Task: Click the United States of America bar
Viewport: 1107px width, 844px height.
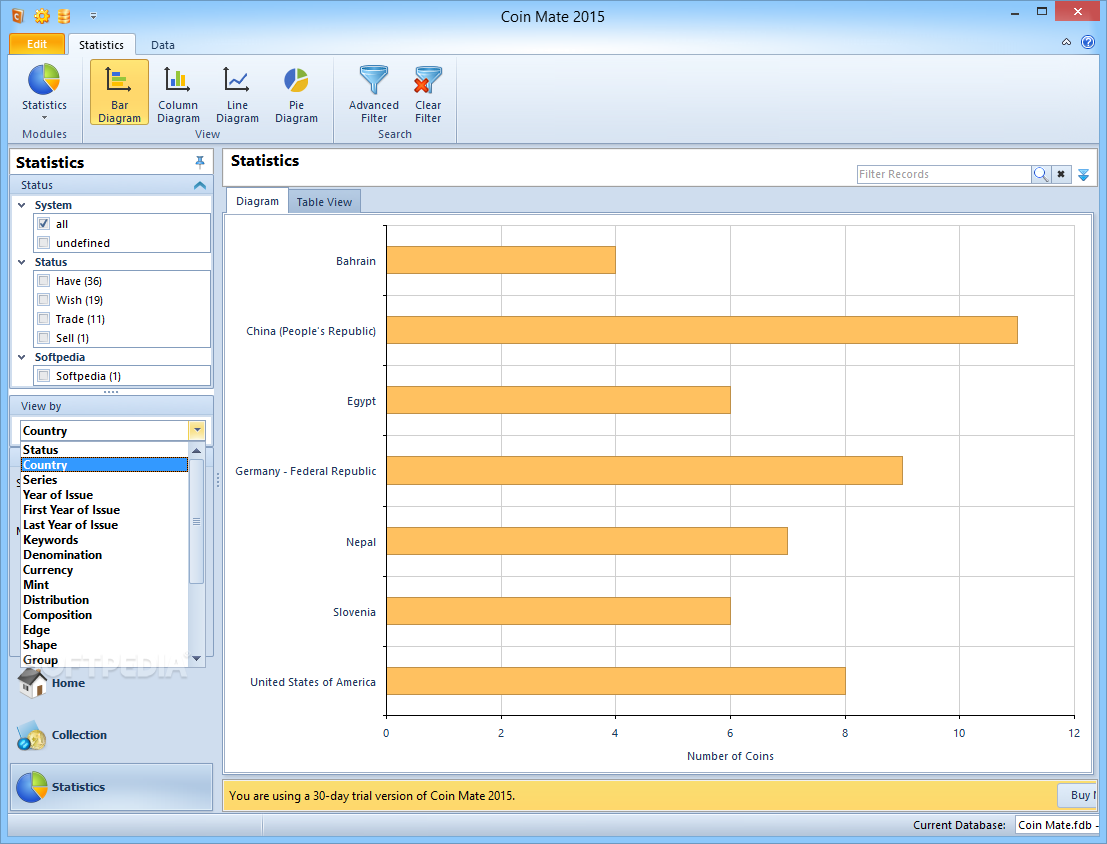Action: coord(616,681)
